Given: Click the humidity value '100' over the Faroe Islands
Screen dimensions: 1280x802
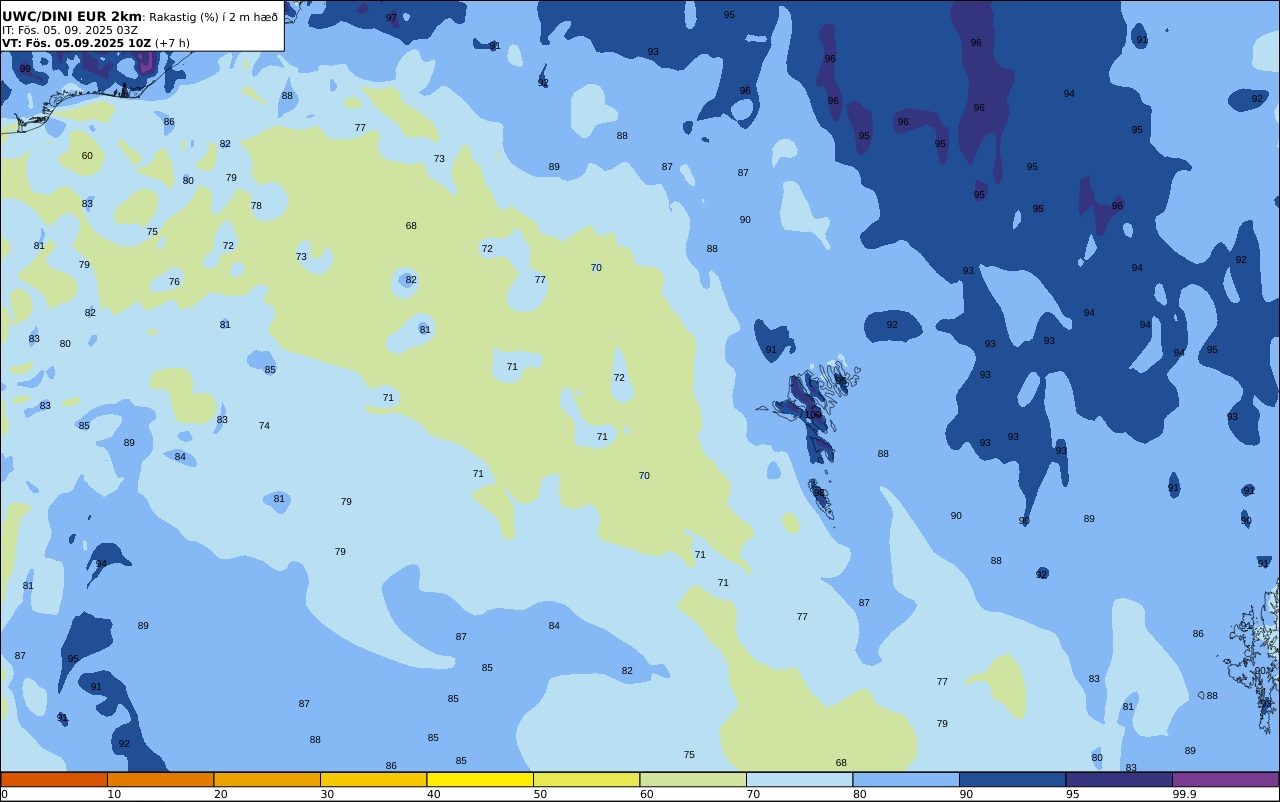Looking at the screenshot, I should [813, 414].
